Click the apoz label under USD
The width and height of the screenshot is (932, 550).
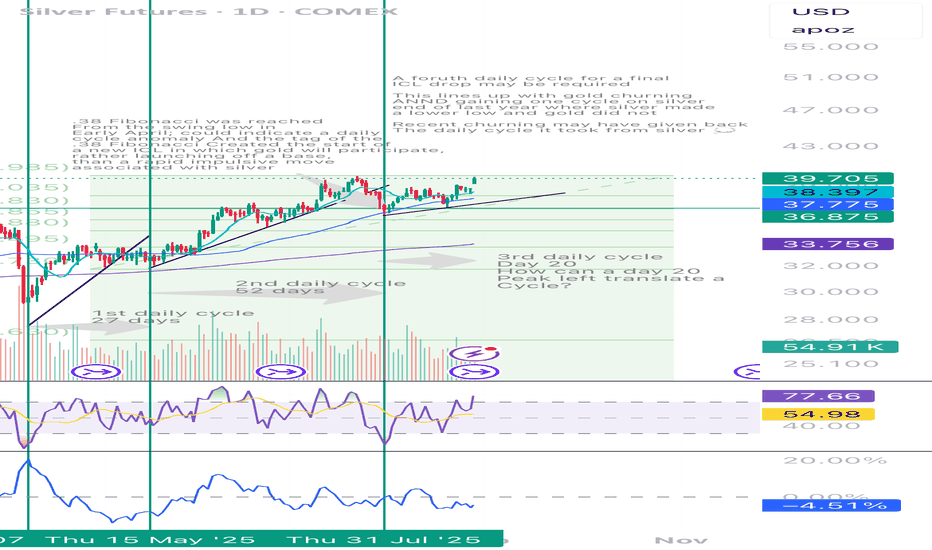tap(823, 30)
